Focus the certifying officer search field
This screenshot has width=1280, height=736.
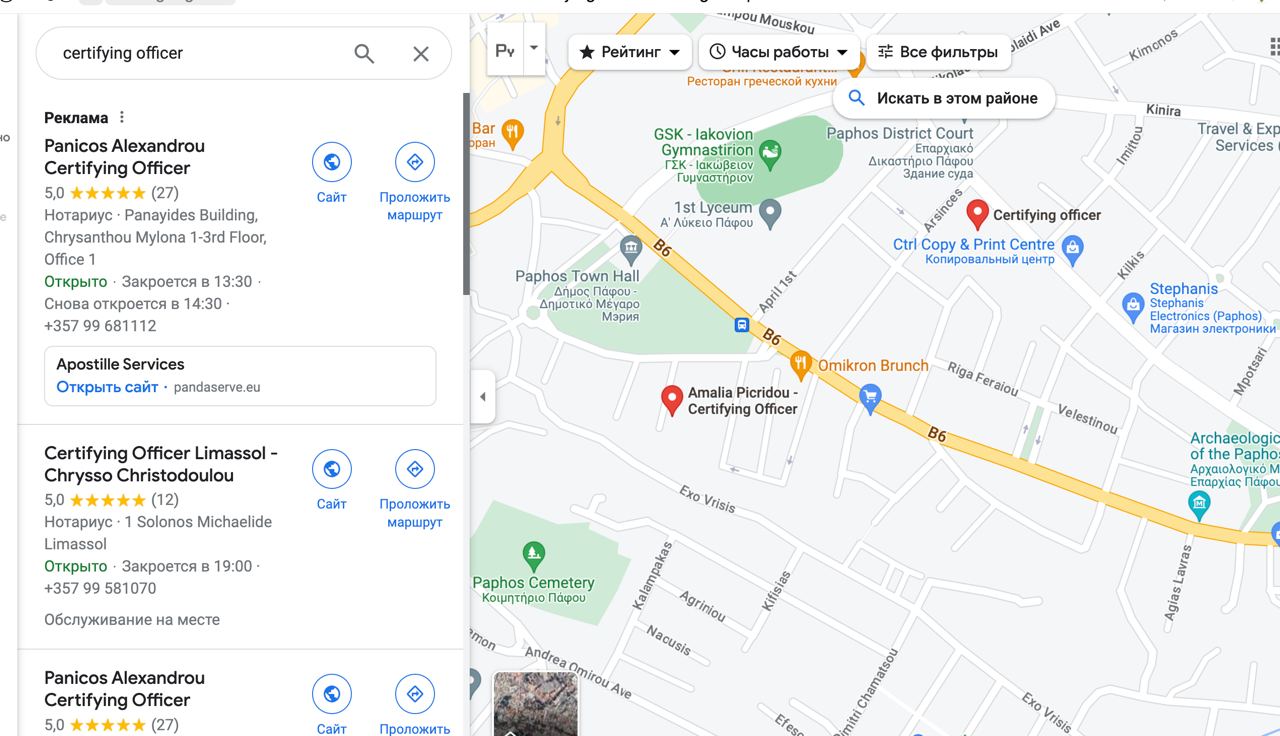pos(200,54)
